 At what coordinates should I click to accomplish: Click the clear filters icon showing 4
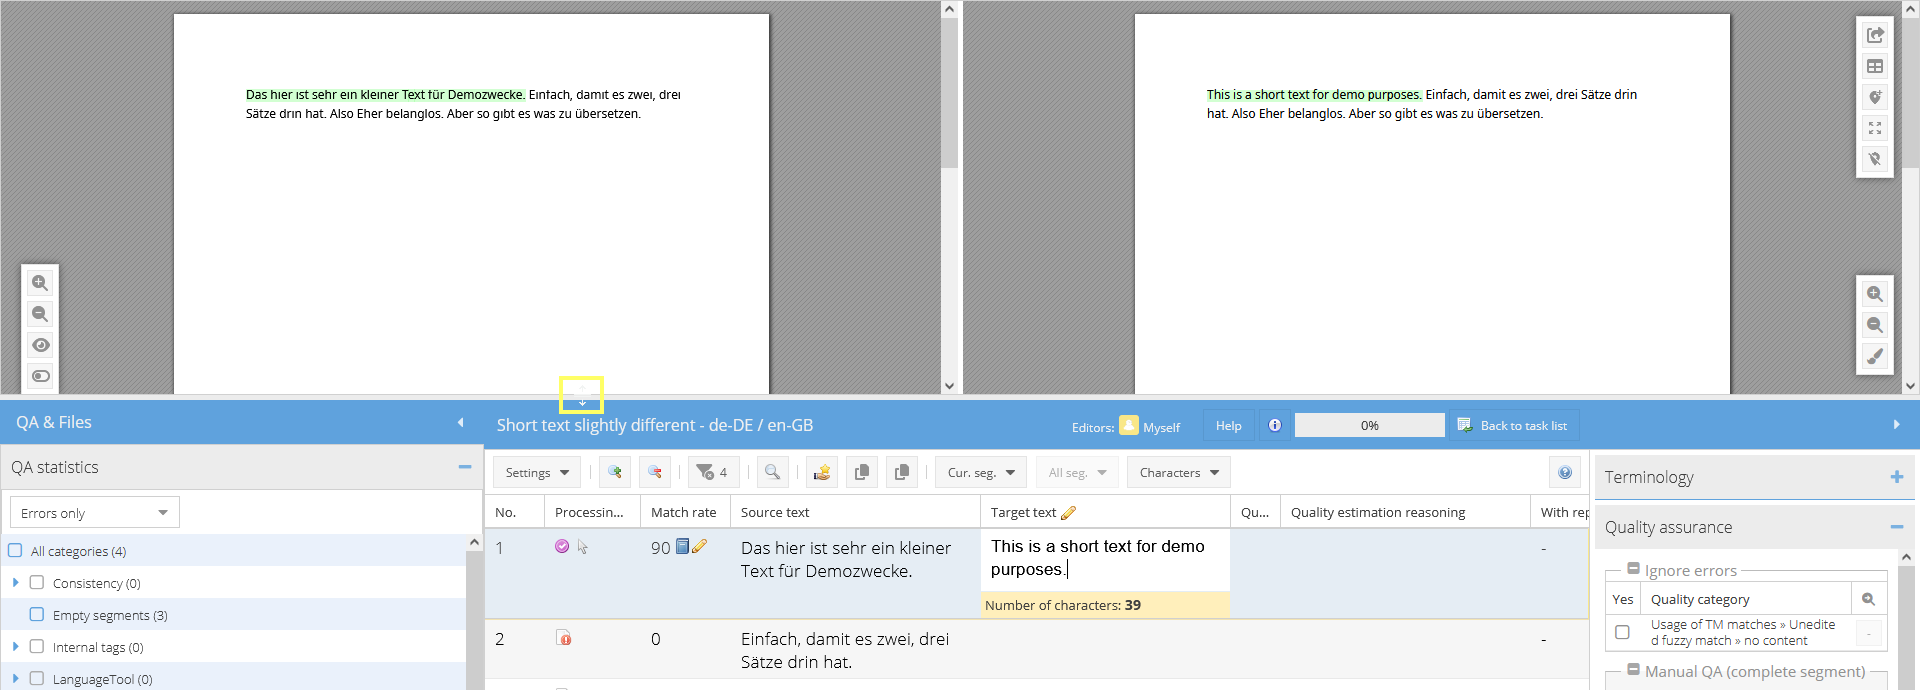click(x=712, y=472)
